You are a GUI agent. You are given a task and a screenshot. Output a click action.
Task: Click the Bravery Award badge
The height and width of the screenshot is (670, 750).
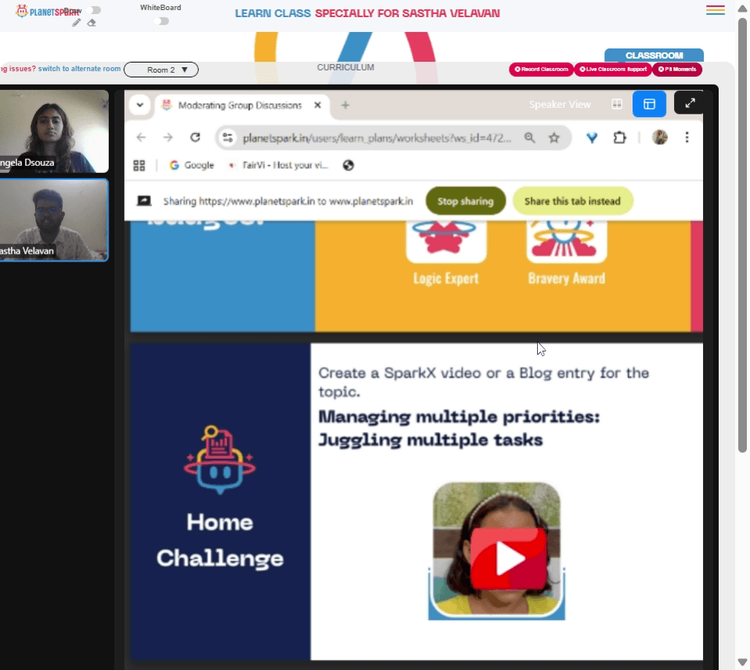(566, 253)
